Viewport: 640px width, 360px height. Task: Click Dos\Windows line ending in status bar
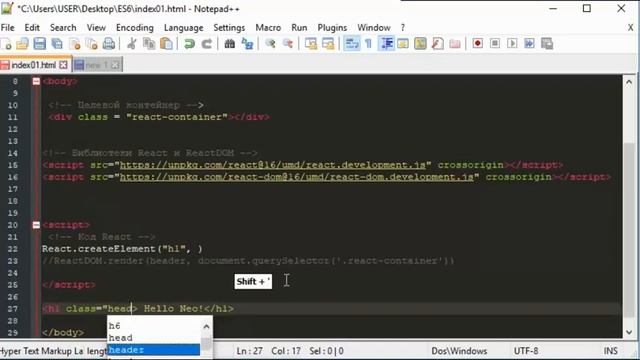pos(459,351)
